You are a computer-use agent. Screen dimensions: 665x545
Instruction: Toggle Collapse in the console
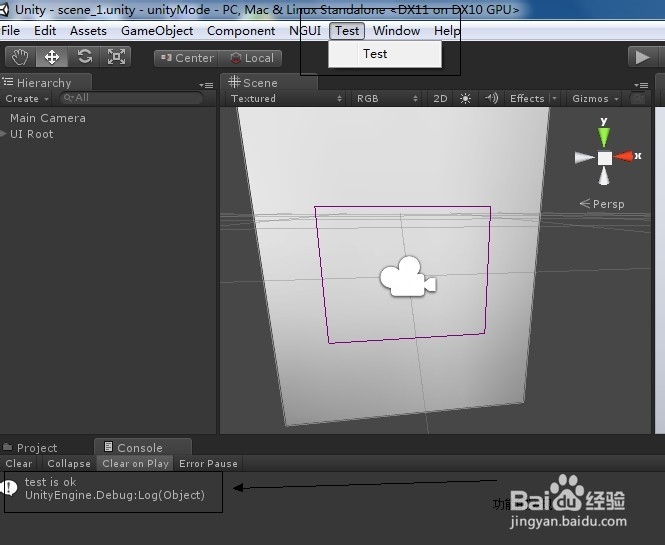pyautogui.click(x=69, y=464)
